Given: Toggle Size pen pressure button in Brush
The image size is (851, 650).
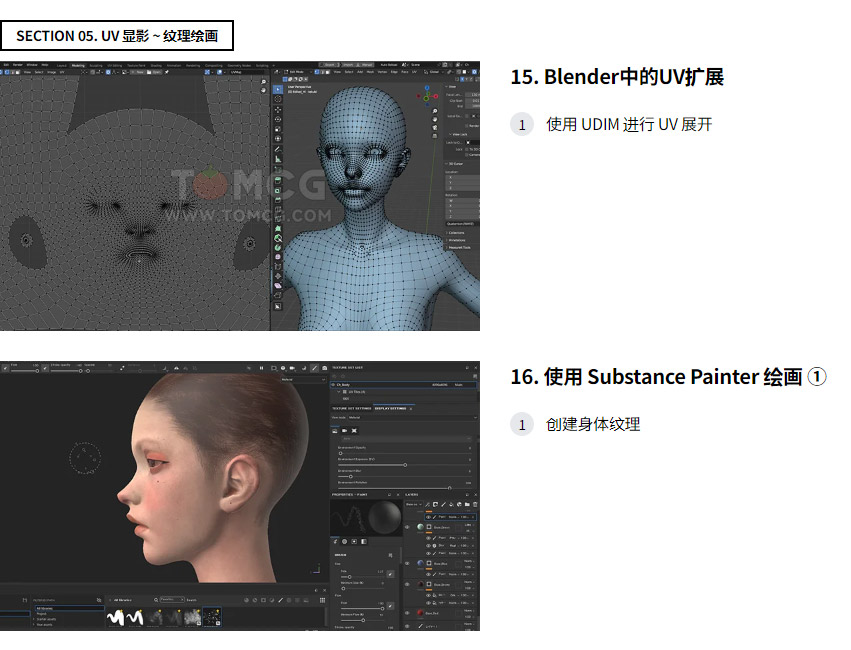Looking at the screenshot, I should point(390,574).
